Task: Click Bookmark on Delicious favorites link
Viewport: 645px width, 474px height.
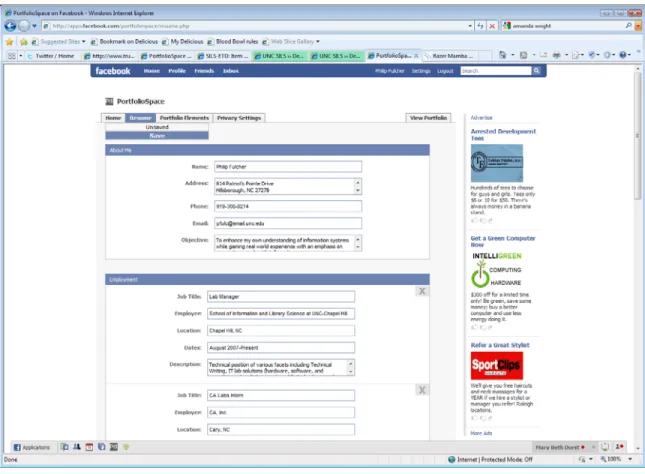Action: [124, 42]
